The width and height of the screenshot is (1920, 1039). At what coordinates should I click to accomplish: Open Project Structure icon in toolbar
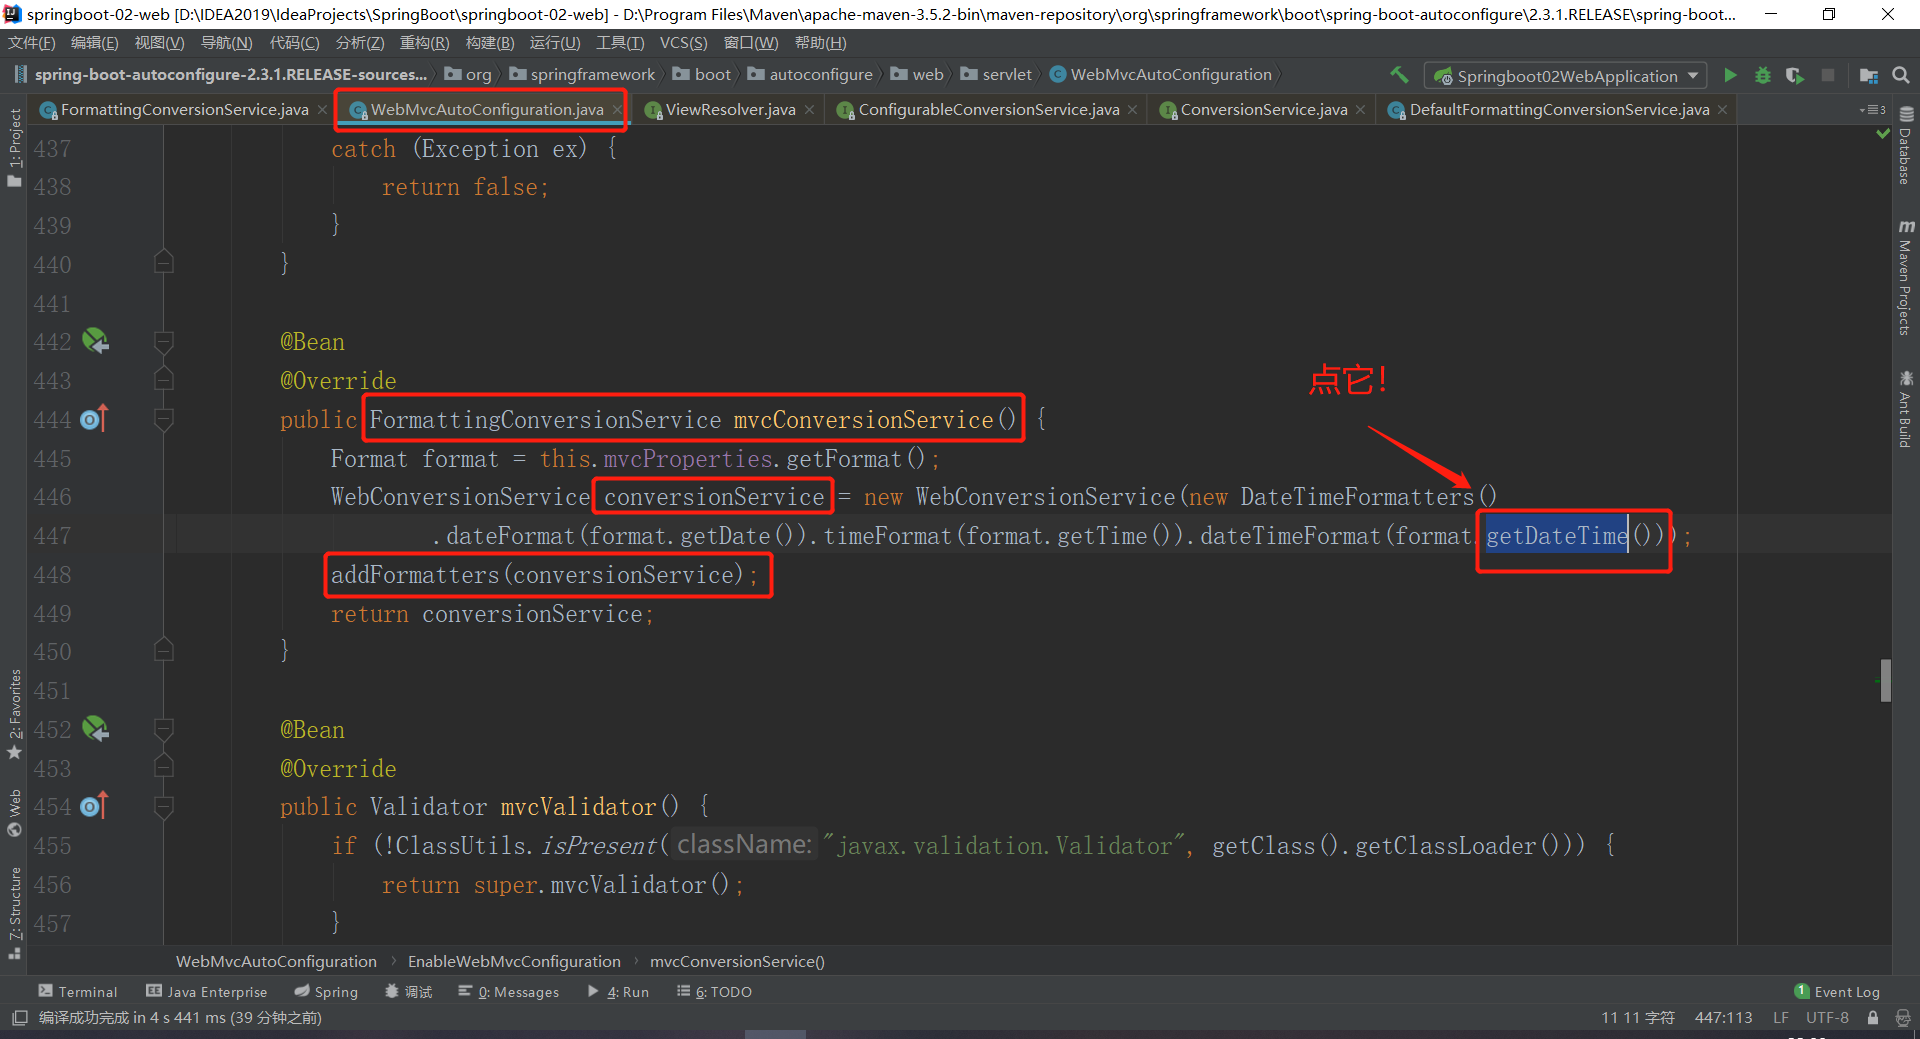(x=1868, y=75)
